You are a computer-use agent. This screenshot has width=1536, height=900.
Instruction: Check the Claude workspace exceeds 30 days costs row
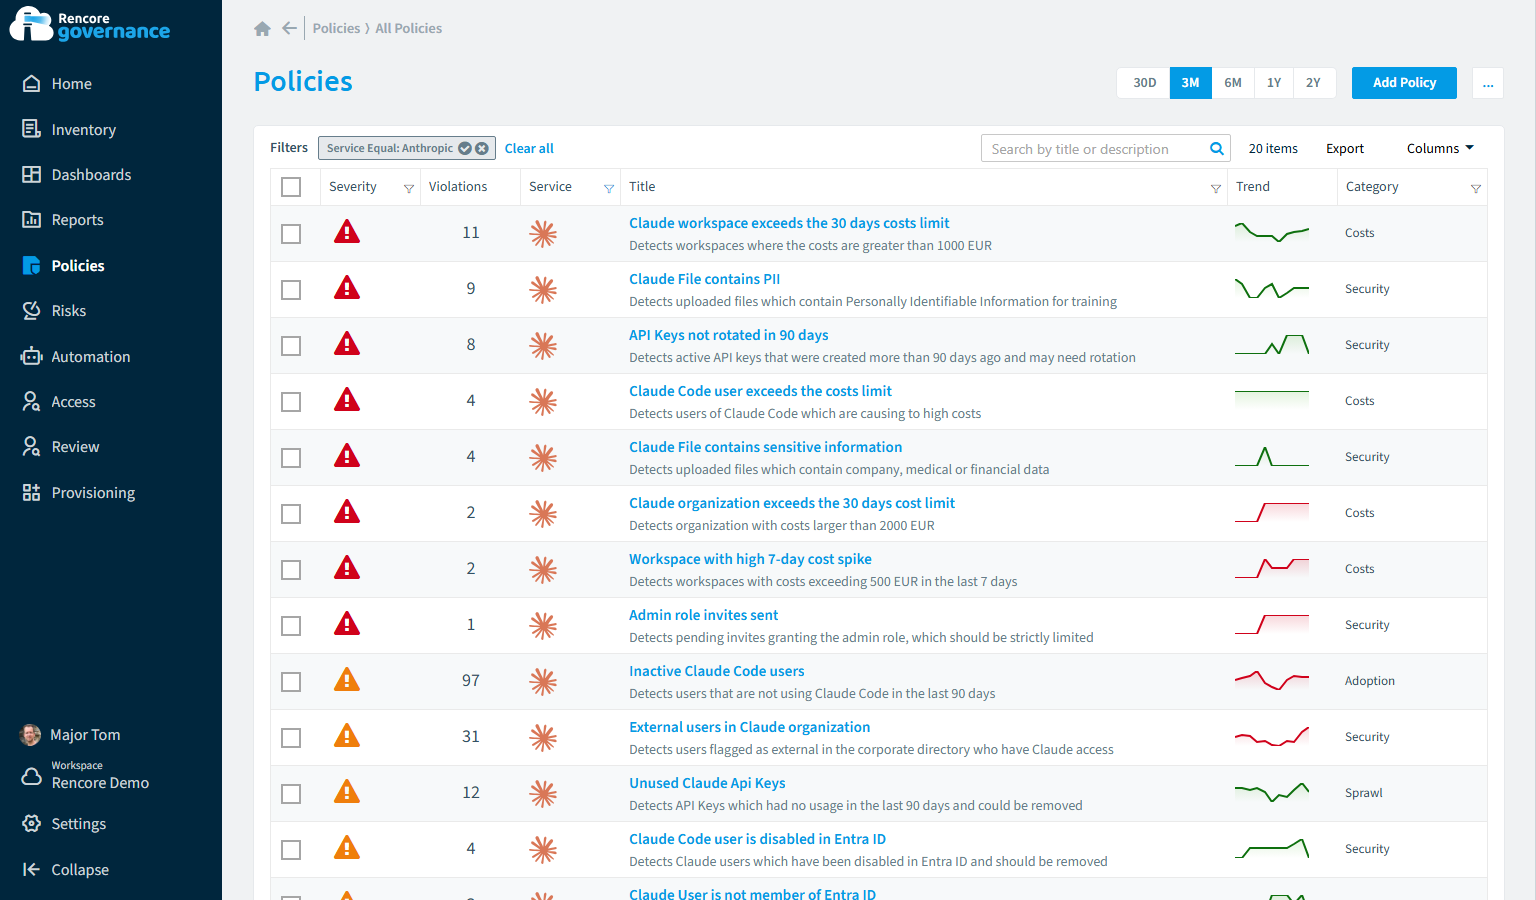point(291,234)
